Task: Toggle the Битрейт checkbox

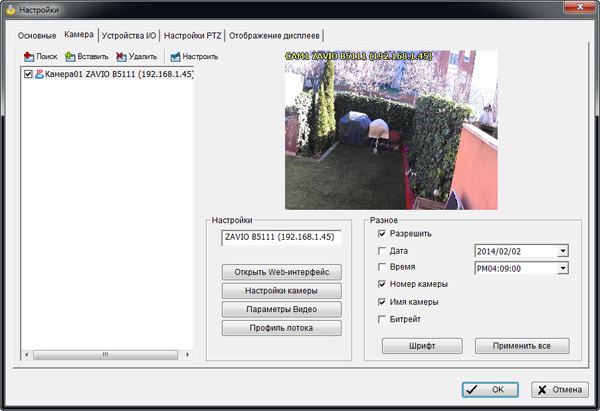Action: [381, 319]
